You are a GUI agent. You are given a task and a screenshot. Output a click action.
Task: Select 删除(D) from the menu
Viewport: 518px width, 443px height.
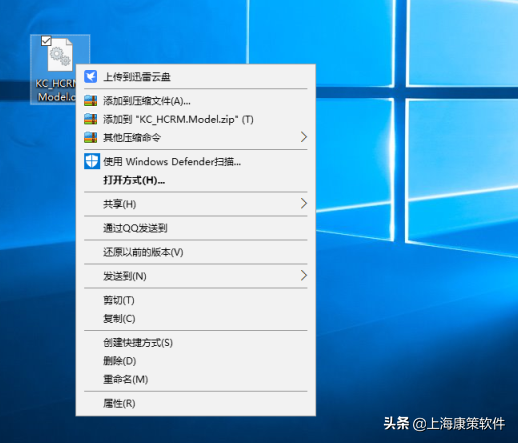click(x=196, y=361)
